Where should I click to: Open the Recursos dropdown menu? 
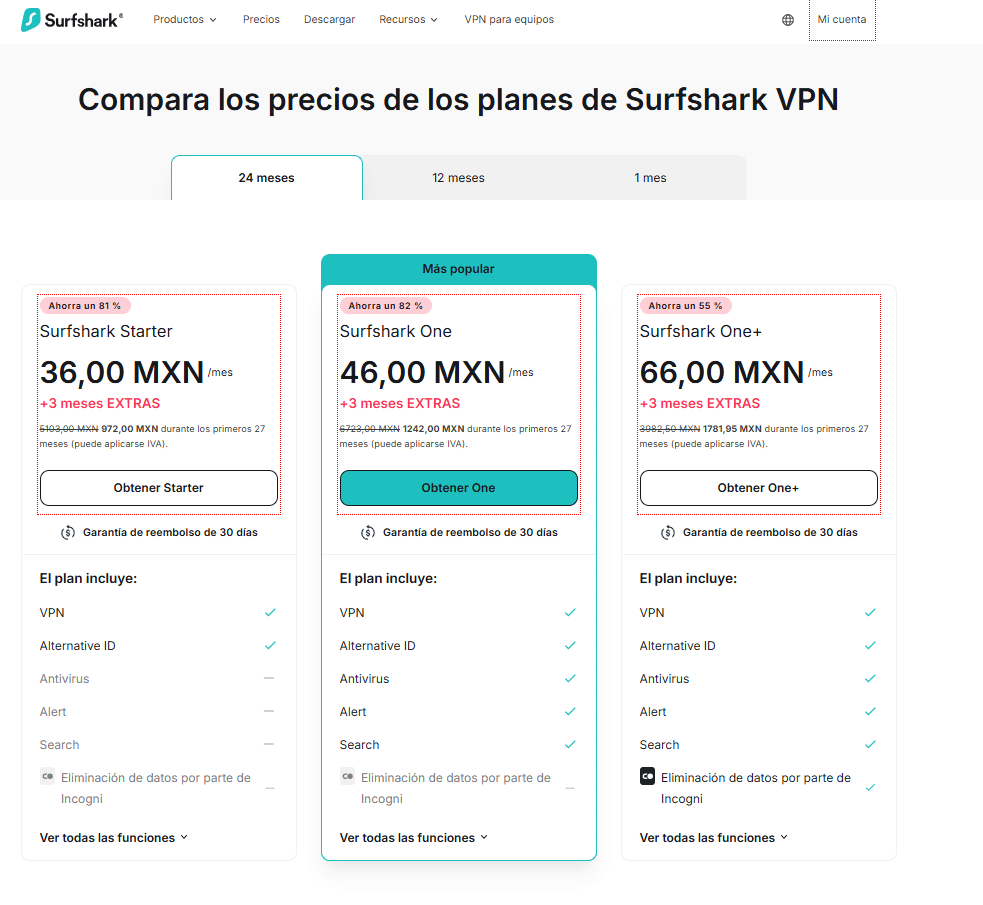[408, 20]
